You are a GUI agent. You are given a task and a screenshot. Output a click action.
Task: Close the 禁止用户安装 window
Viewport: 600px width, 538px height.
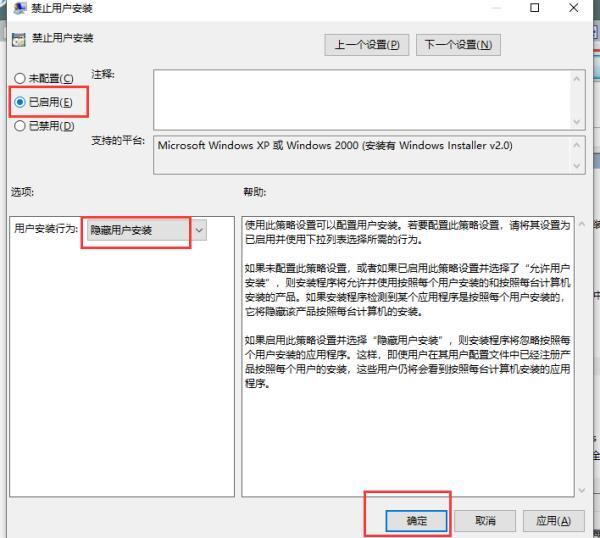coord(574,8)
